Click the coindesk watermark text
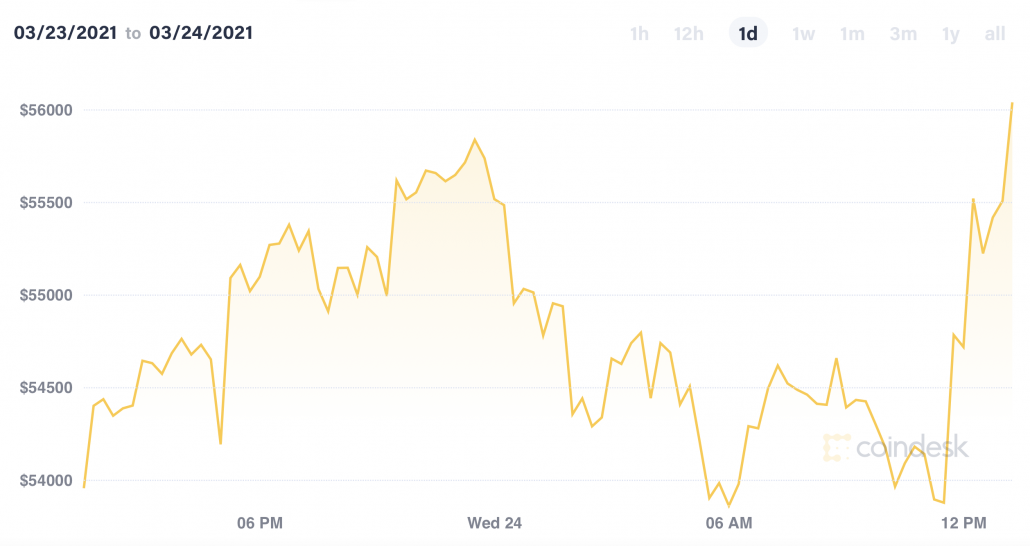The height and width of the screenshot is (546, 1030). pos(912,448)
